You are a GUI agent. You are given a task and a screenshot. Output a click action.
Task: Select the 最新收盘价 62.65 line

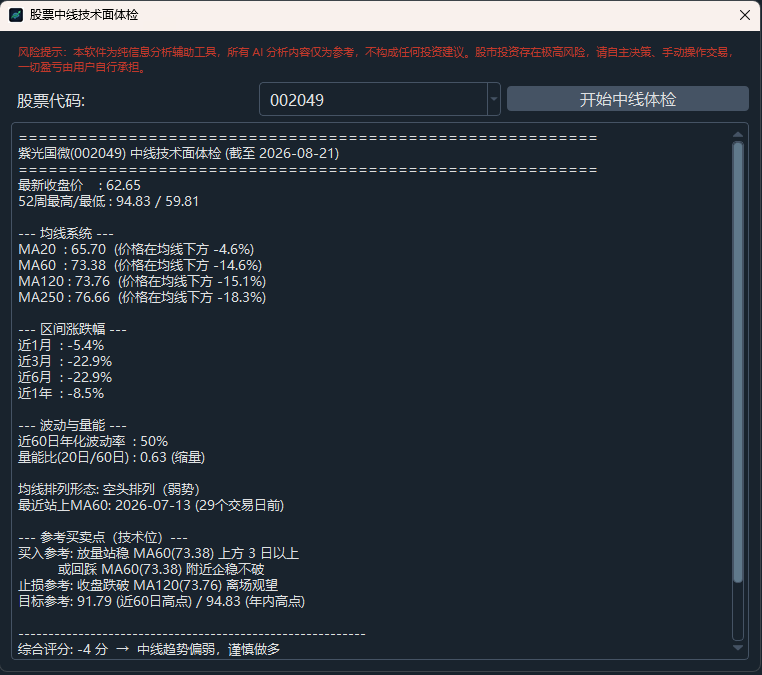pos(79,185)
